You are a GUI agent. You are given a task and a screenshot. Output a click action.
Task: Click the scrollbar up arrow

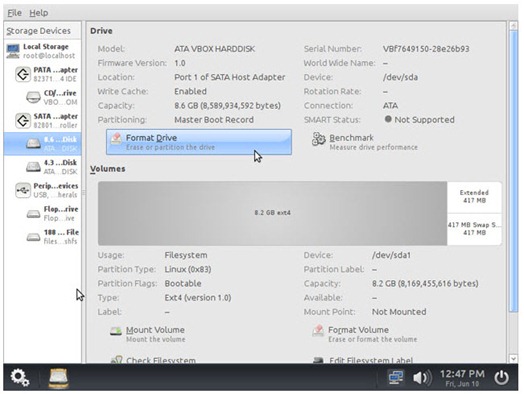coord(513,25)
